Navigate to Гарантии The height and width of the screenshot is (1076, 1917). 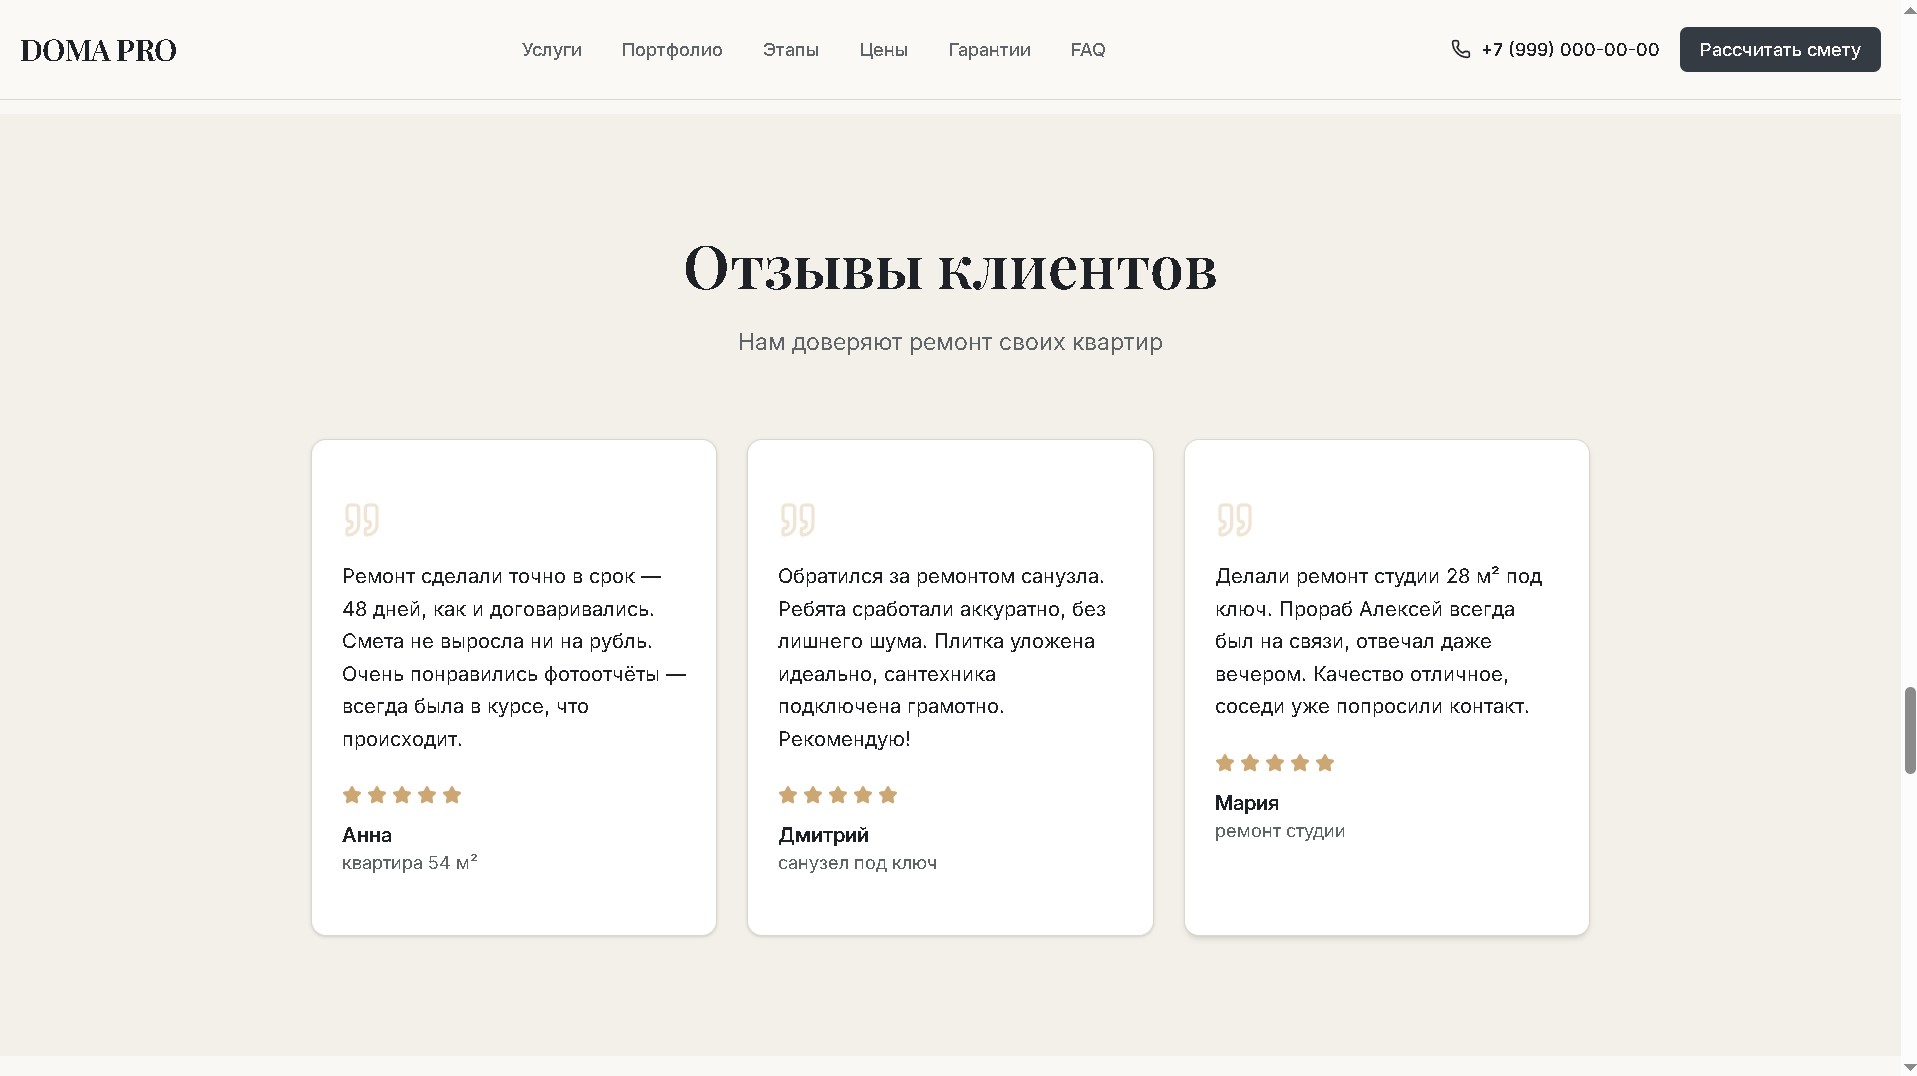(989, 50)
